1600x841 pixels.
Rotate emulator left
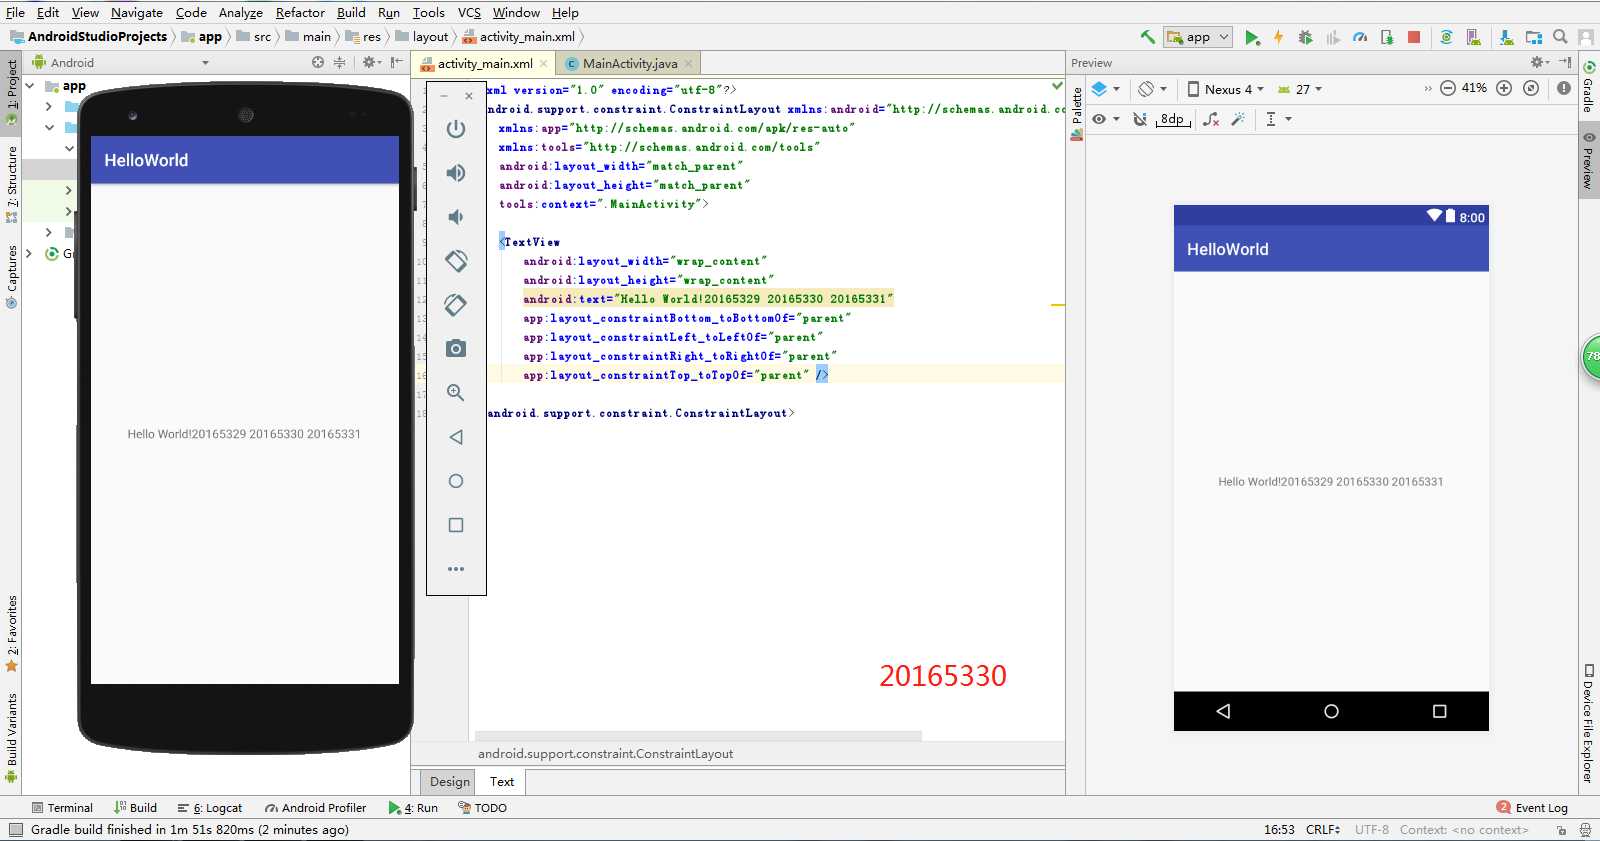[x=456, y=261]
